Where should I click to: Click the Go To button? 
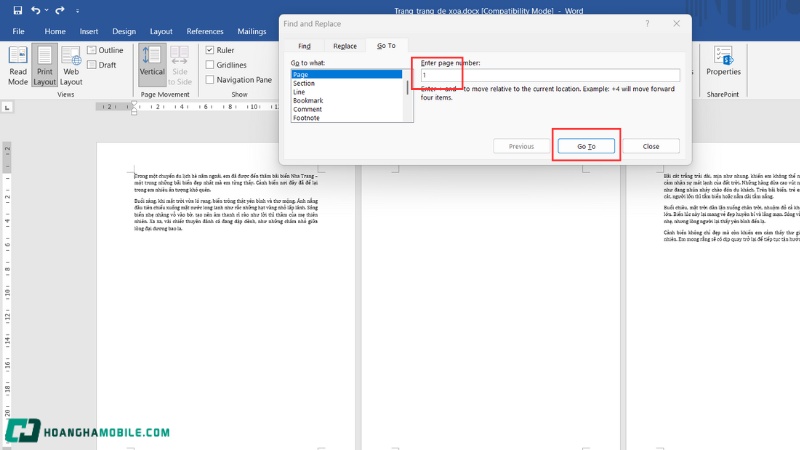click(x=586, y=146)
